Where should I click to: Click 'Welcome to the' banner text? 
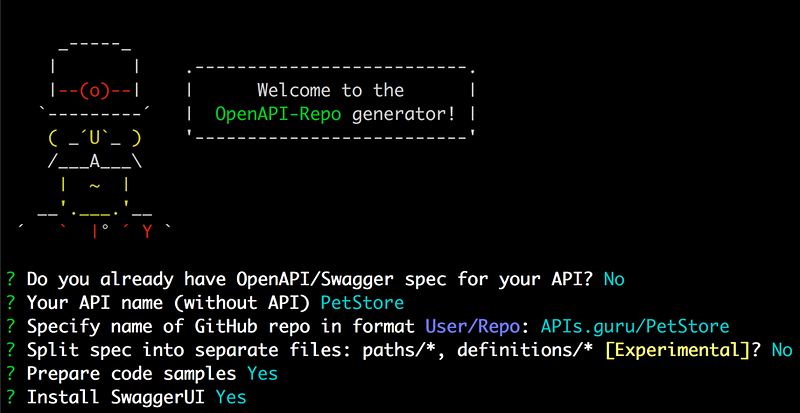tap(330, 90)
